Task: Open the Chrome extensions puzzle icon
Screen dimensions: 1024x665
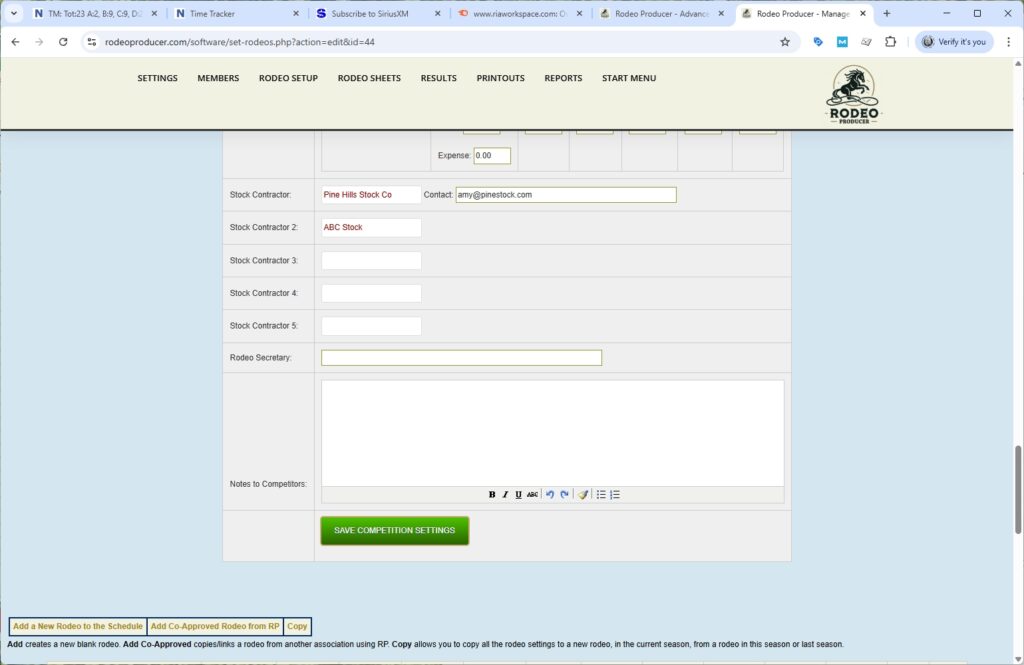Action: [890, 42]
